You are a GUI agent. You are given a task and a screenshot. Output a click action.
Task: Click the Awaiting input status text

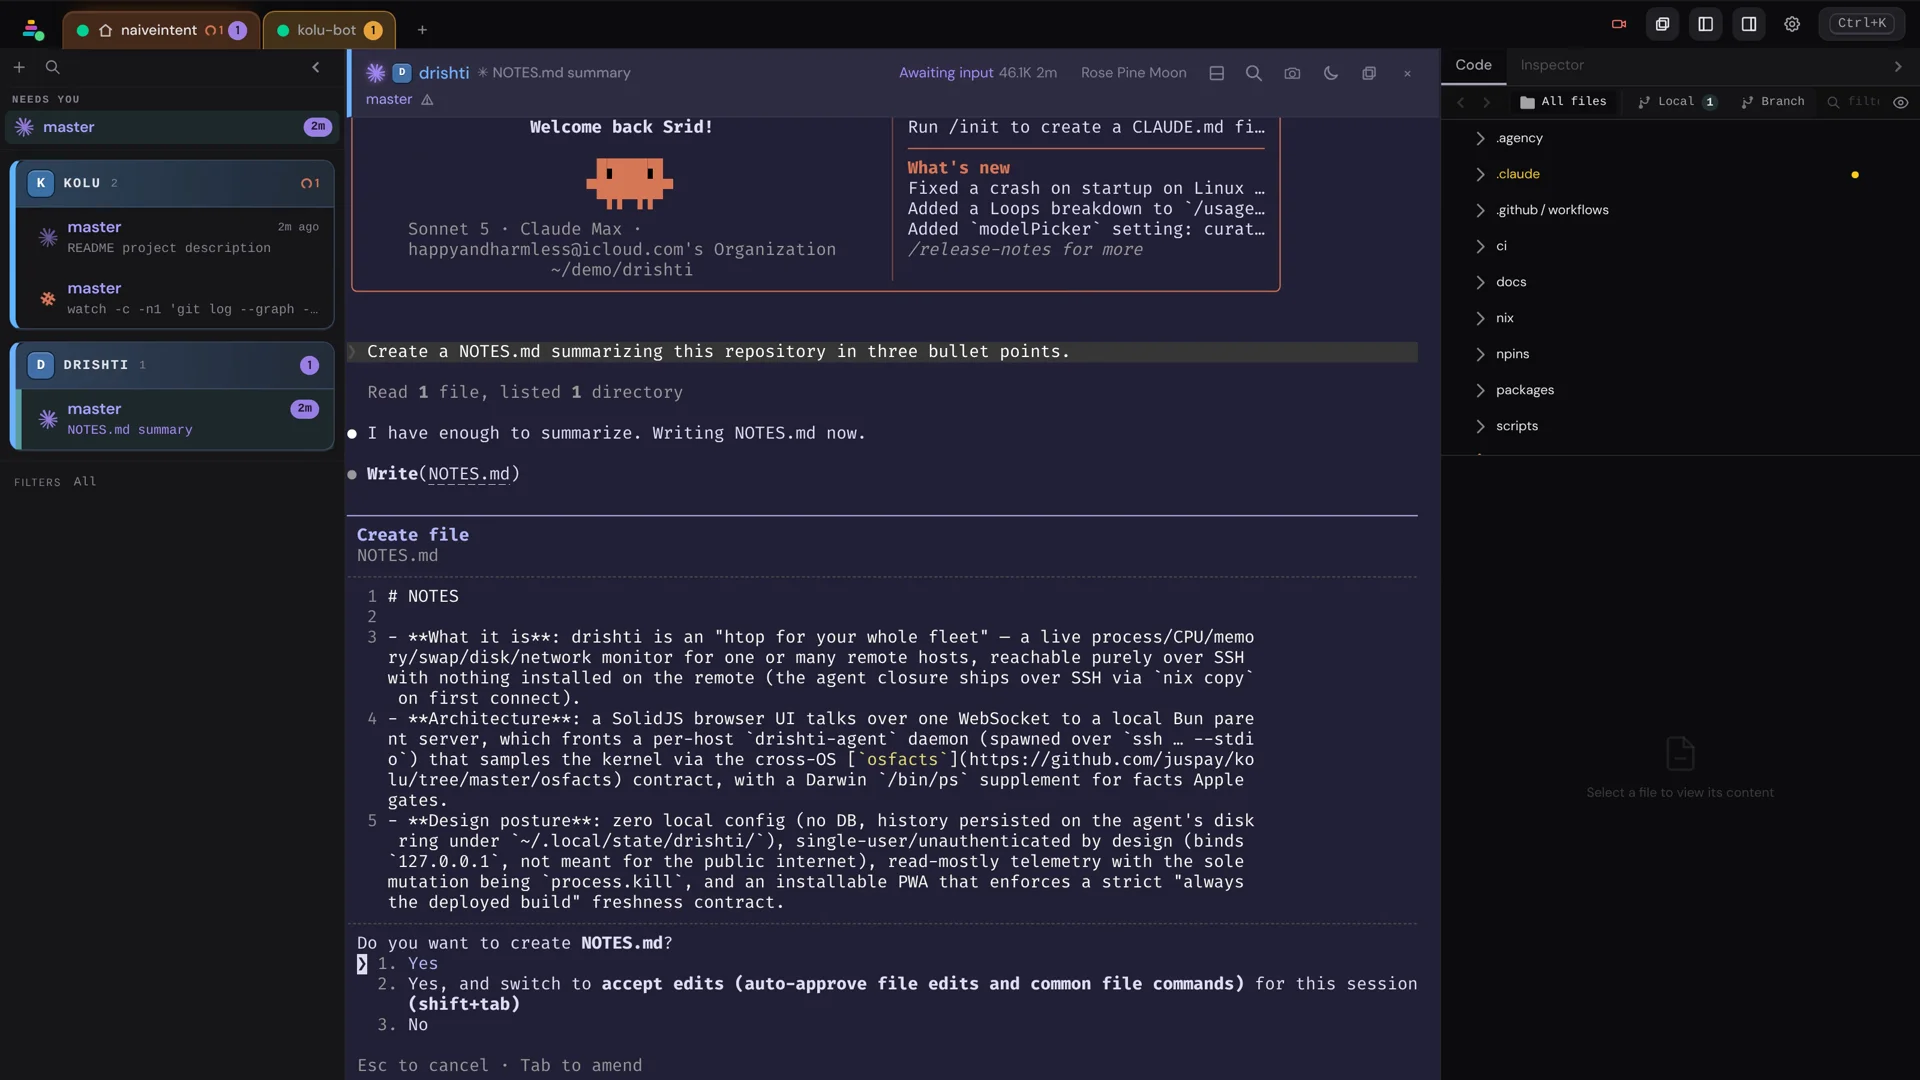(946, 73)
